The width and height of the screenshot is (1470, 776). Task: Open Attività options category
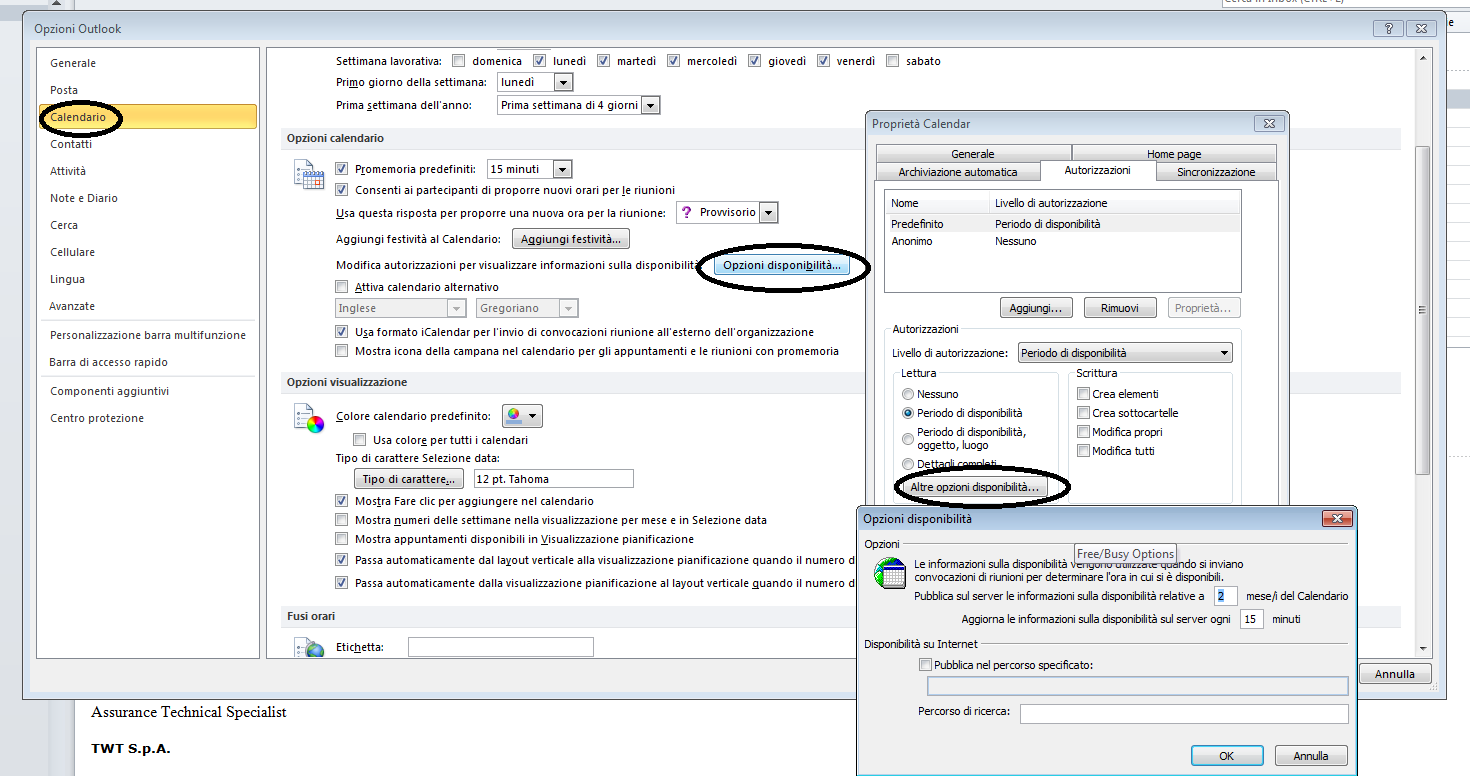coord(148,171)
